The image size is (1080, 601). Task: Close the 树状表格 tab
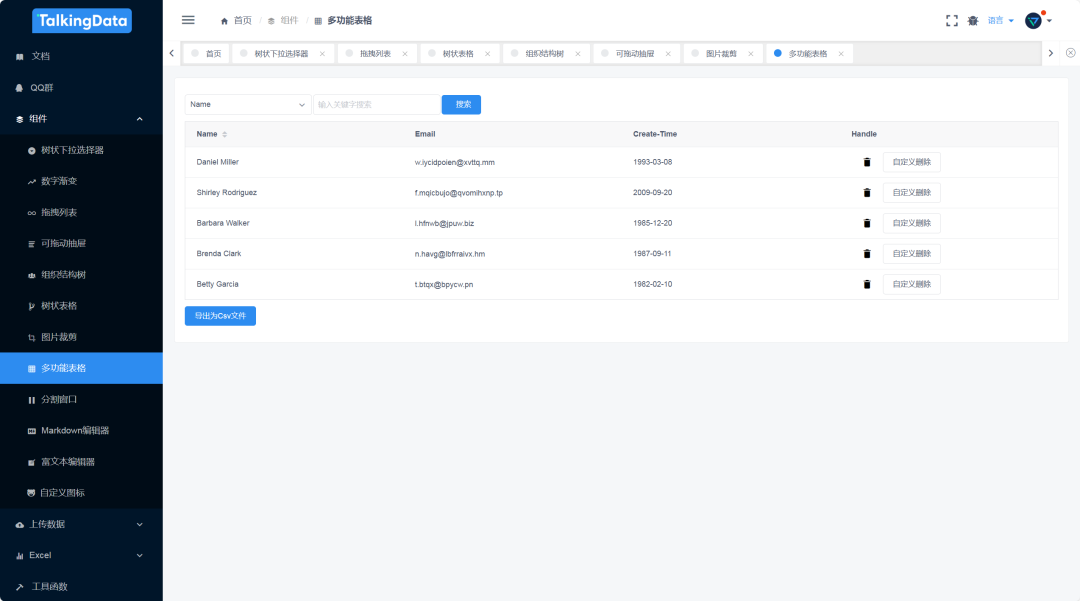(x=488, y=54)
